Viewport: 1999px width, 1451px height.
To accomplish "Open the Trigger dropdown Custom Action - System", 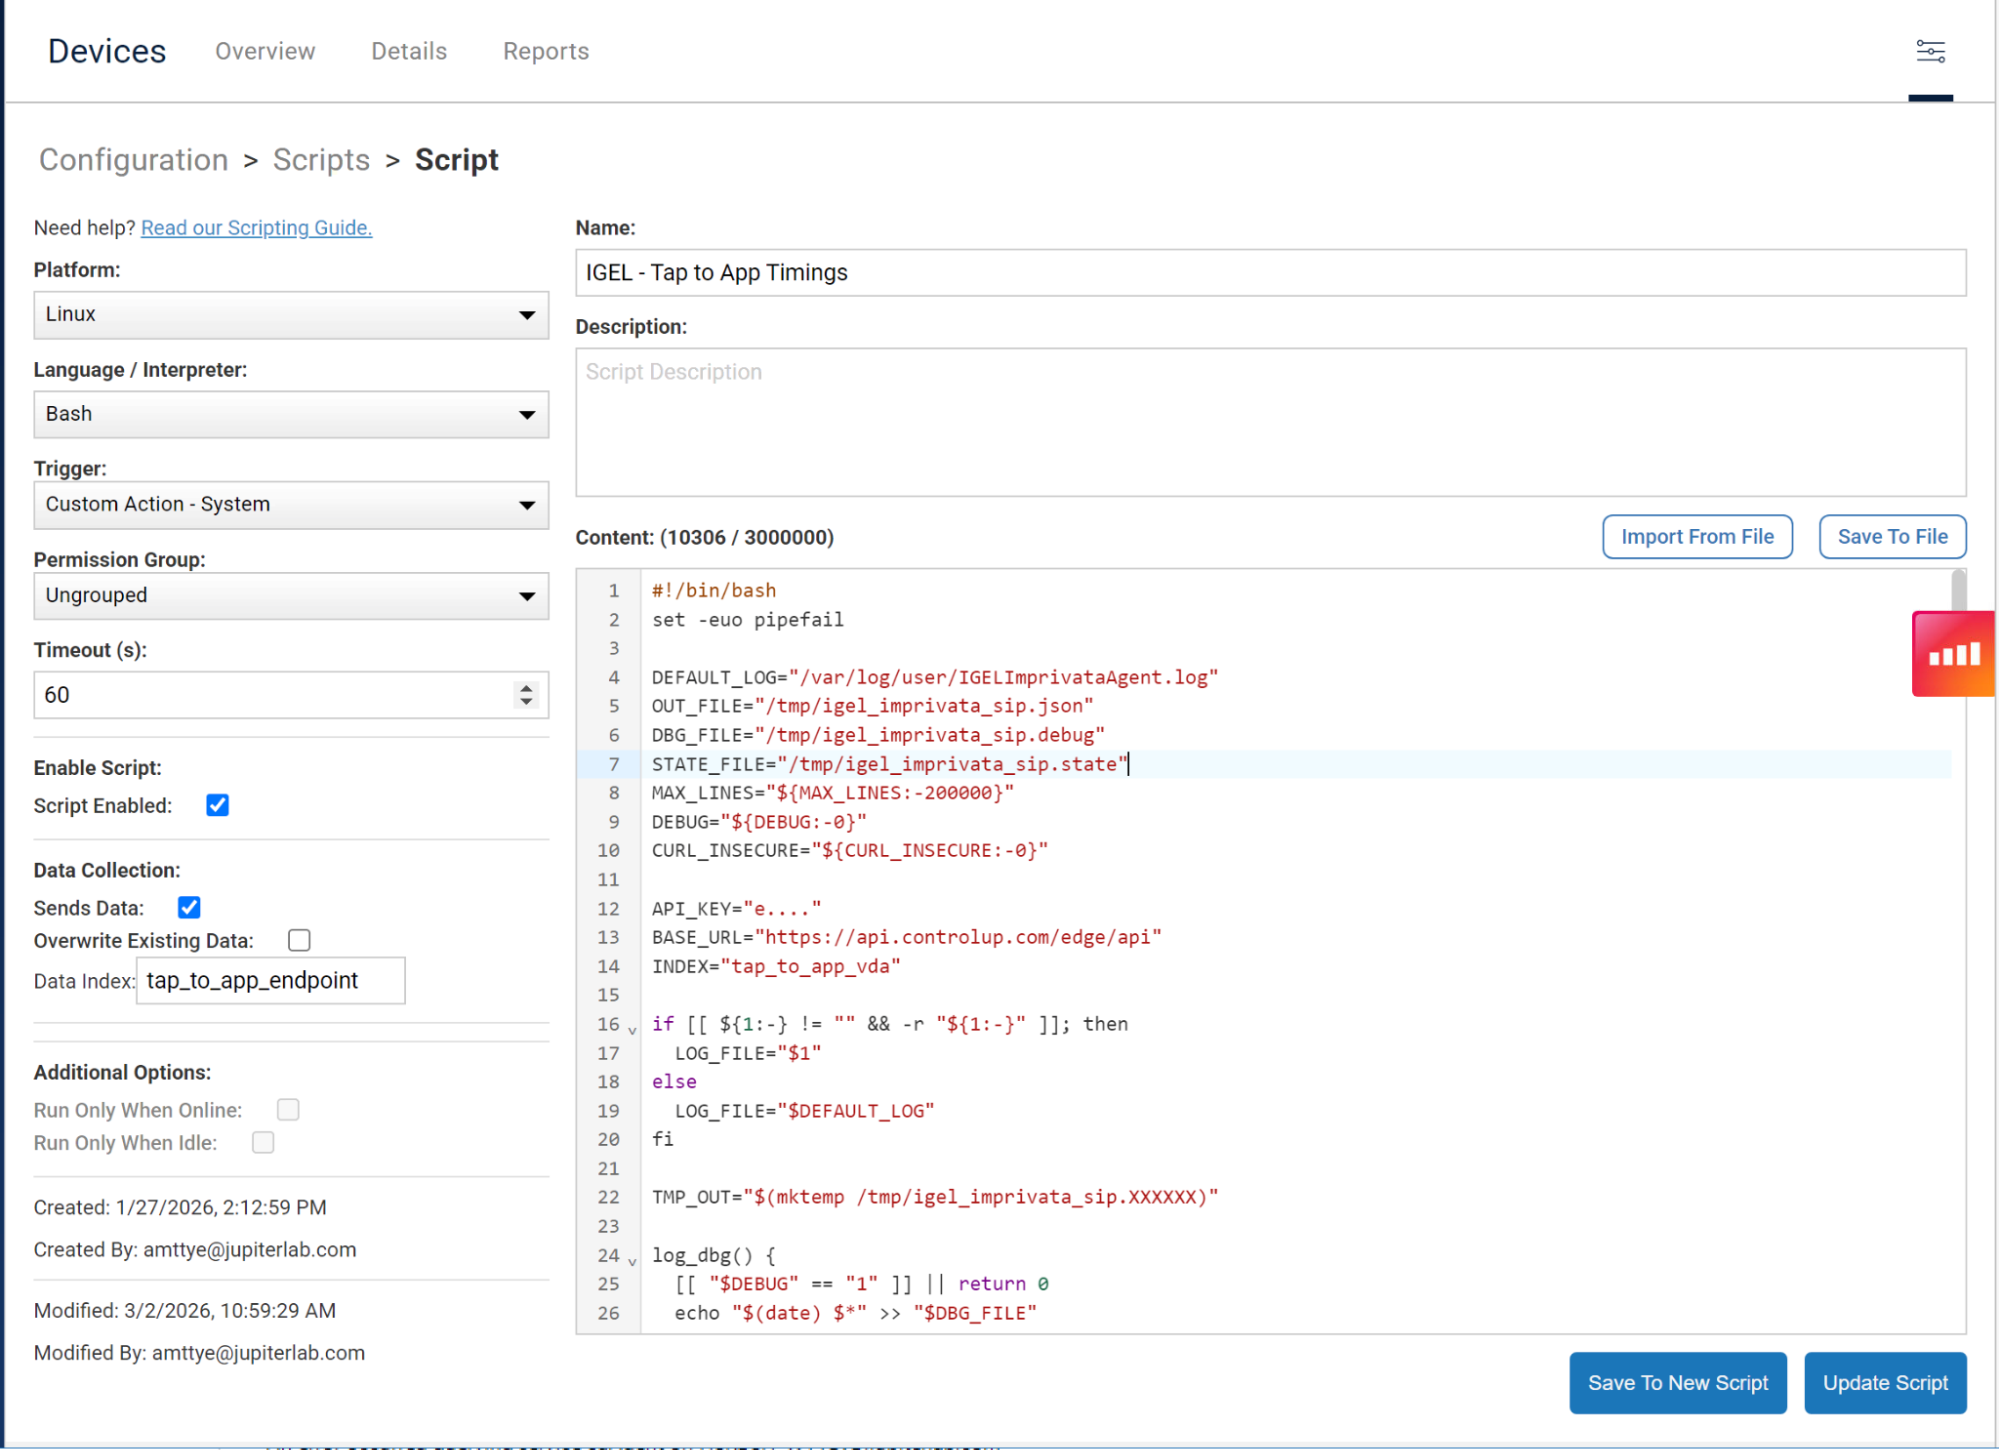I will [x=290, y=505].
